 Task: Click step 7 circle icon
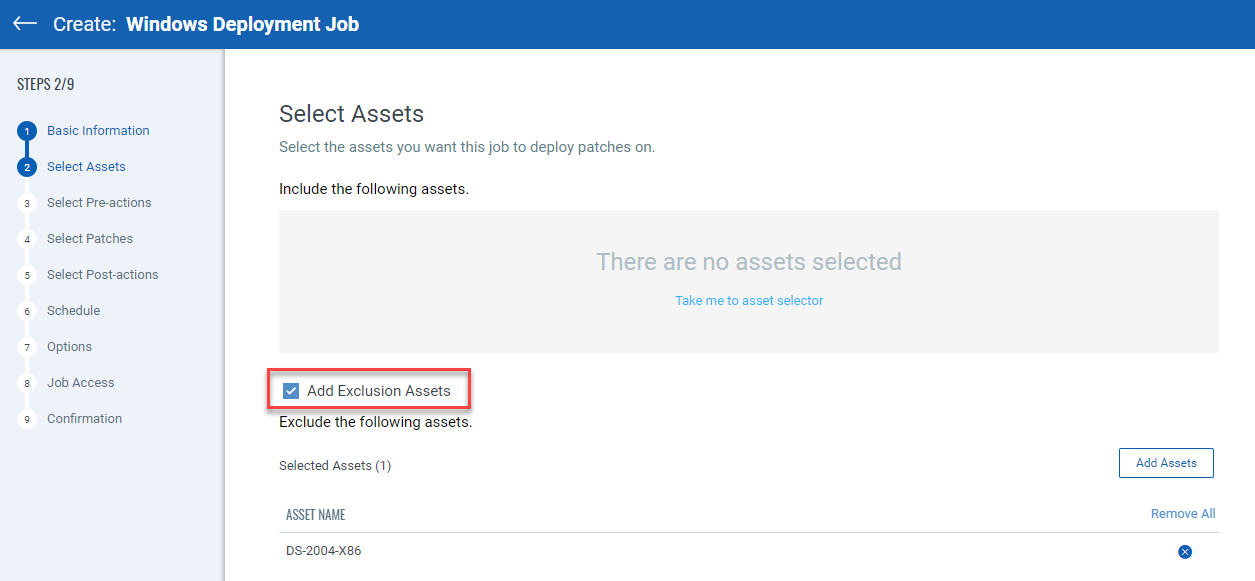click(27, 347)
